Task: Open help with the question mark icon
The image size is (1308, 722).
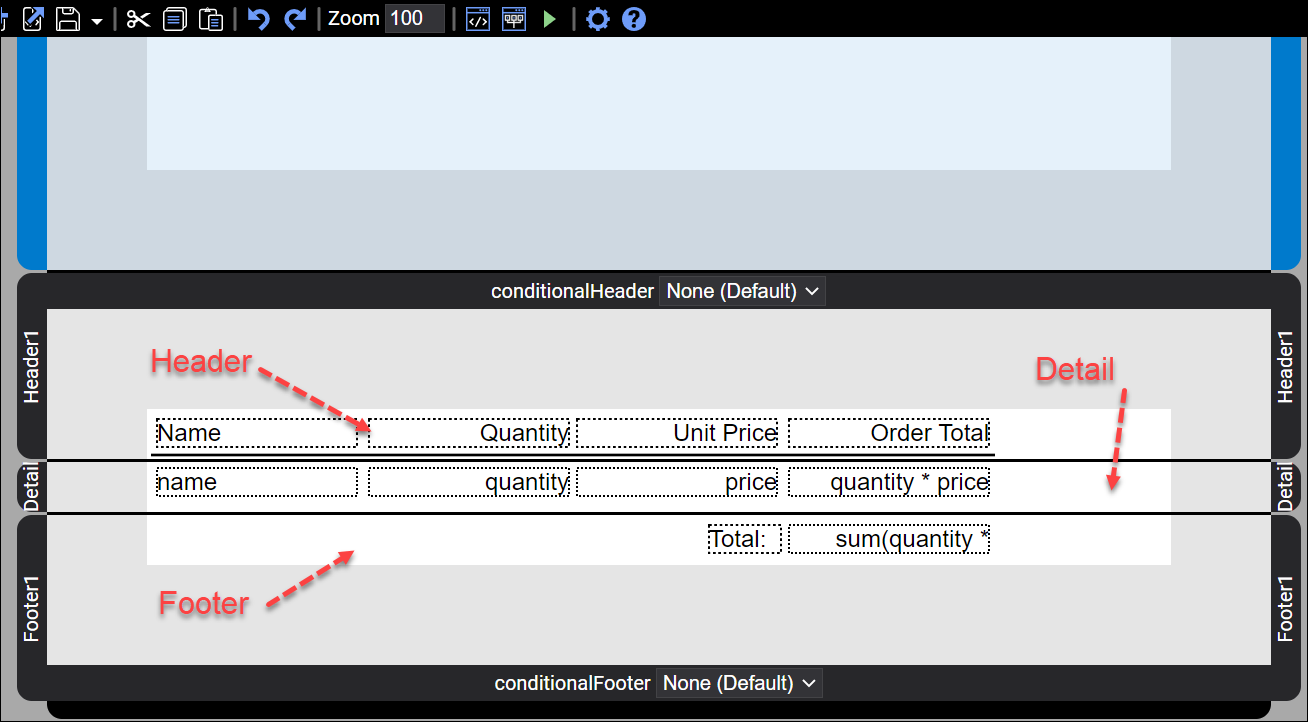Action: 634,19
